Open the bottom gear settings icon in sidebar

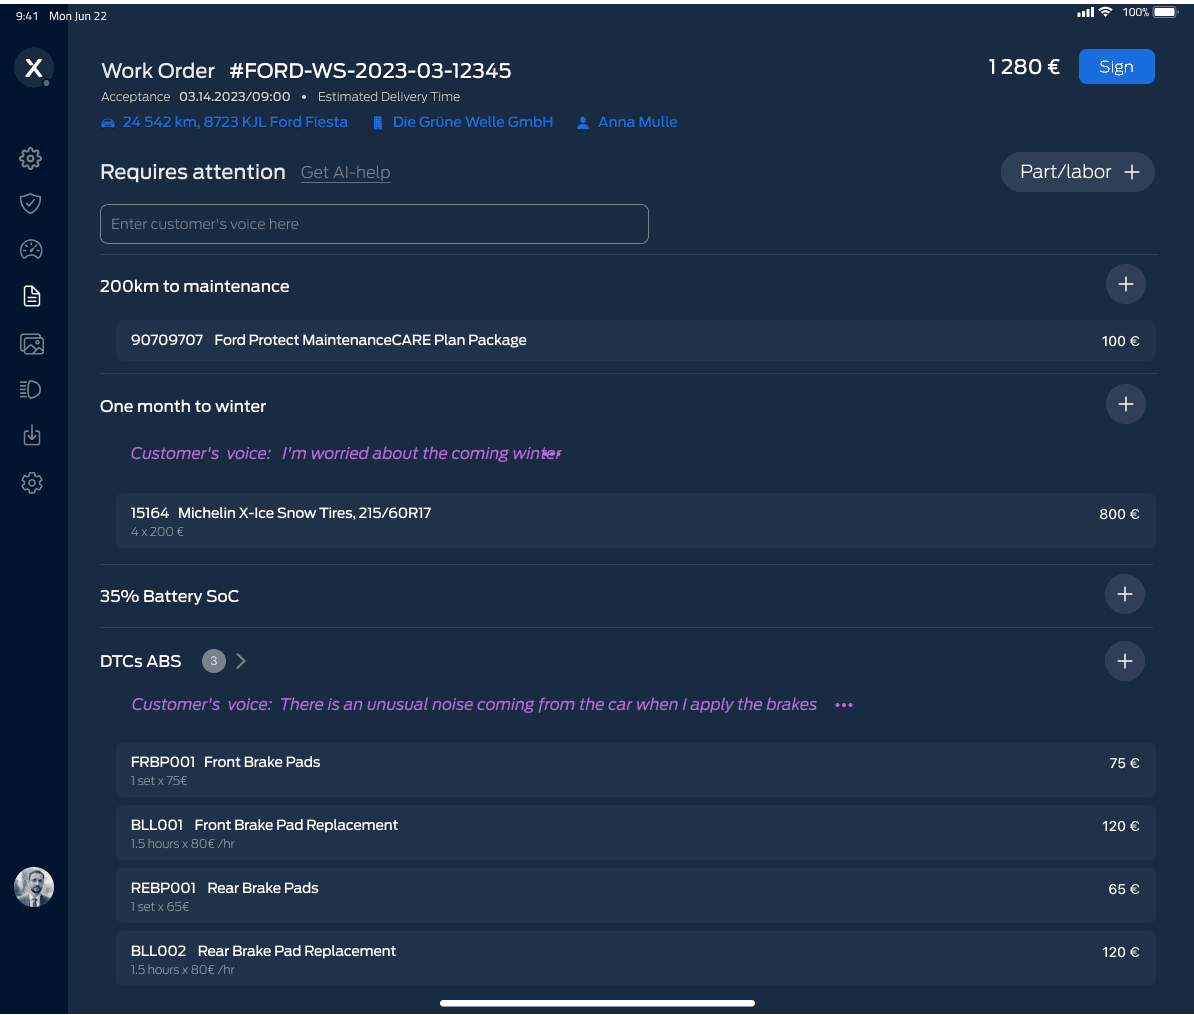[31, 483]
